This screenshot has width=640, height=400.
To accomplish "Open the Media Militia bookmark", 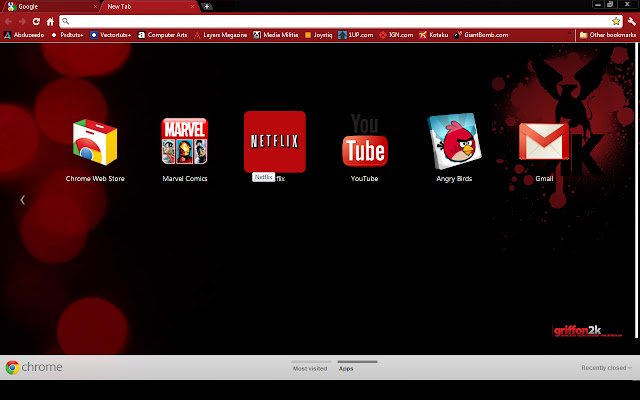I will (x=276, y=35).
